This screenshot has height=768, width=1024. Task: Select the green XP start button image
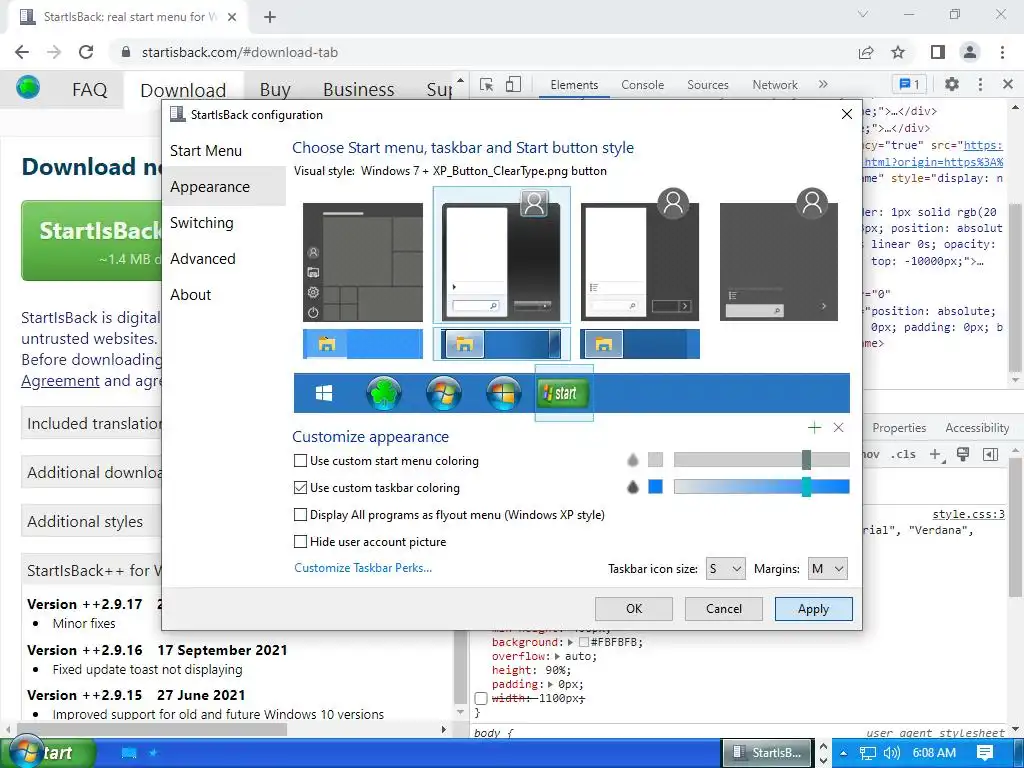[x=563, y=392]
